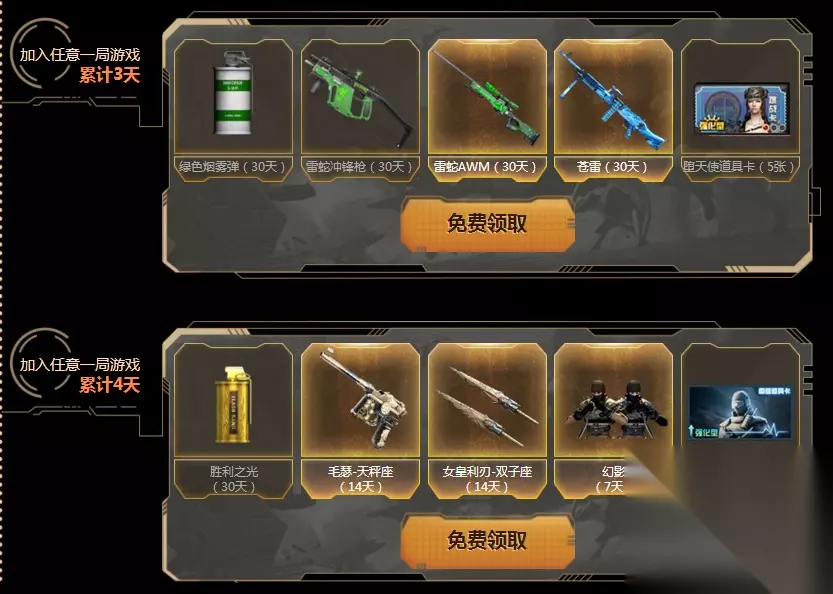The image size is (833, 594).
Task: Click the 累计3天 task badge
Action: 109,75
